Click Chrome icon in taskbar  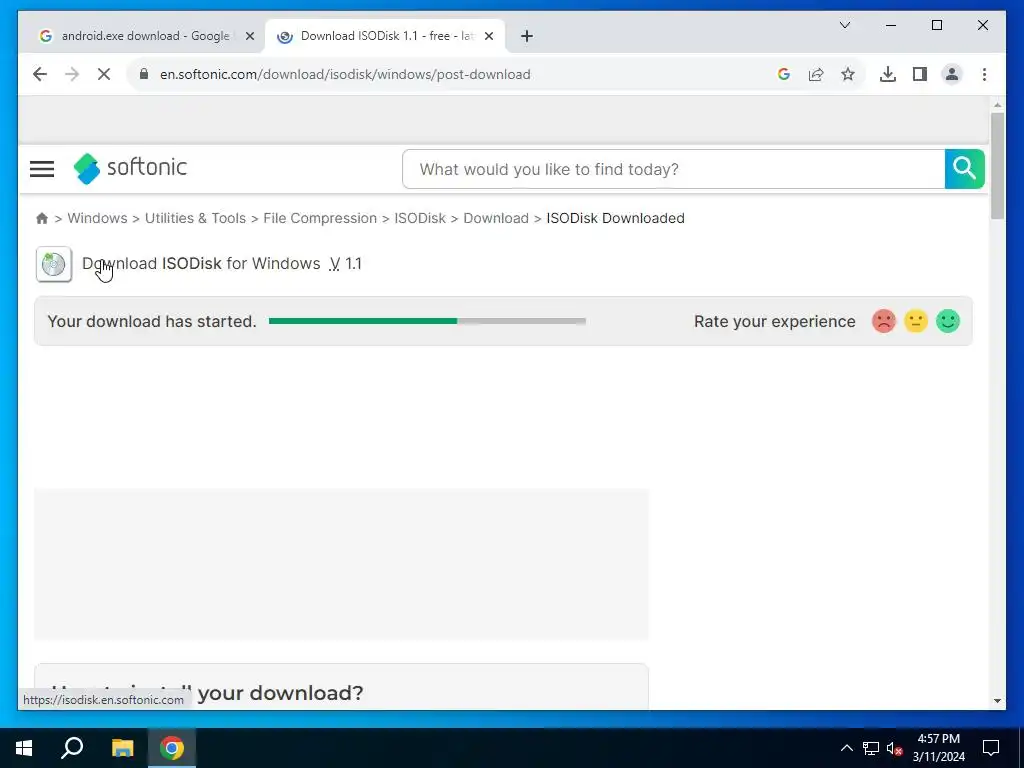(172, 748)
